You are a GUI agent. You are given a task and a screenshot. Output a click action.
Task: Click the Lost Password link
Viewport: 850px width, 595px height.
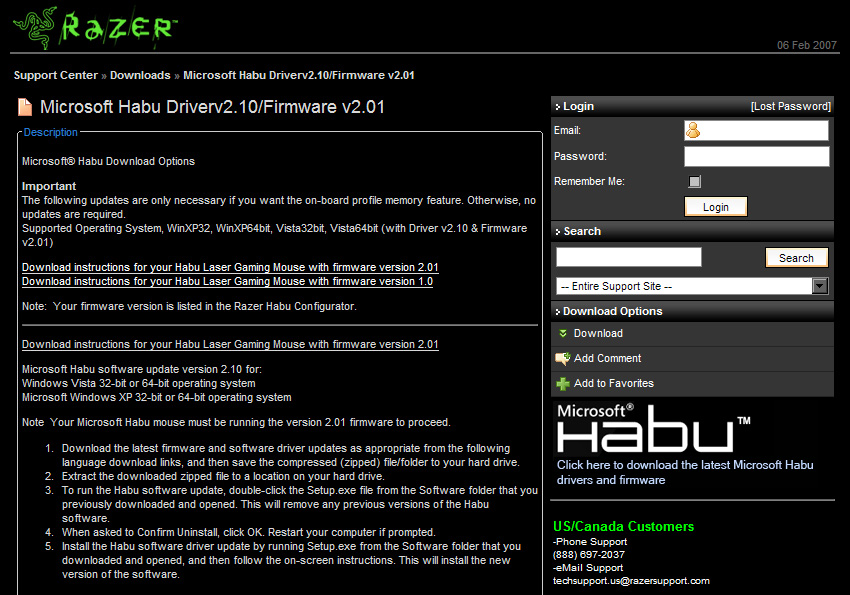coord(790,106)
